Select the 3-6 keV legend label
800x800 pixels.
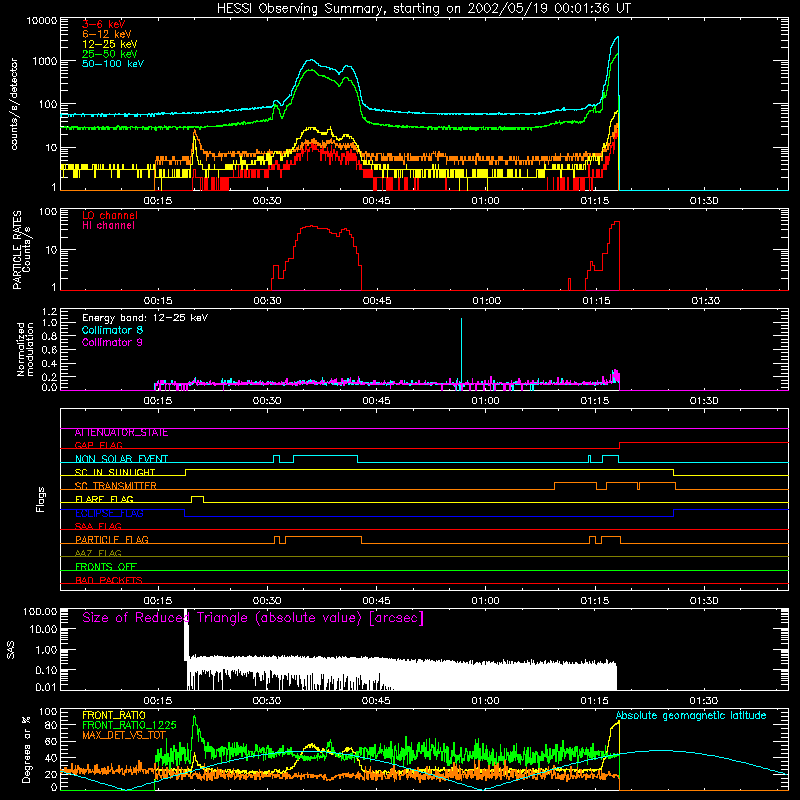(x=104, y=24)
